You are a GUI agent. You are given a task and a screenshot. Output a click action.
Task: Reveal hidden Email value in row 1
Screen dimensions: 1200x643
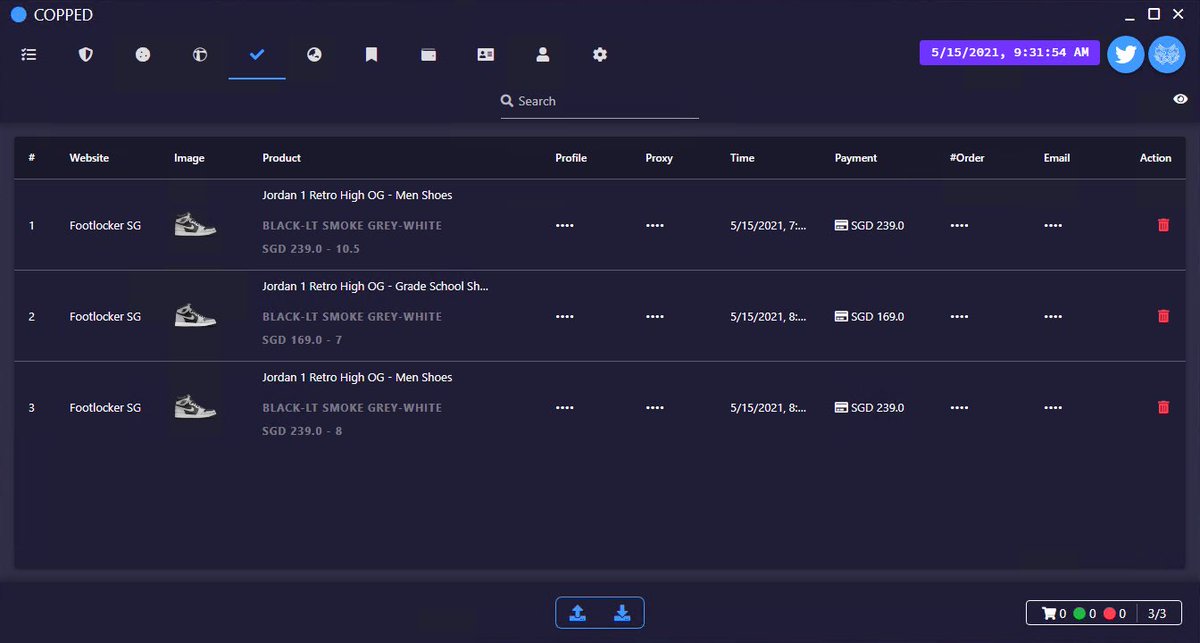pyautogui.click(x=1052, y=226)
